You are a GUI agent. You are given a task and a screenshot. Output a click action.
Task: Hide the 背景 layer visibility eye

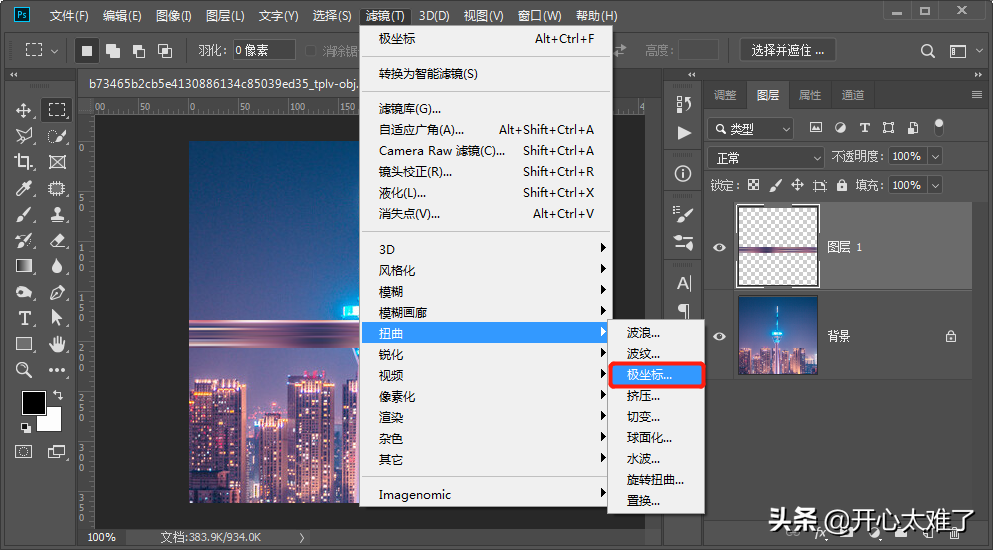(719, 336)
